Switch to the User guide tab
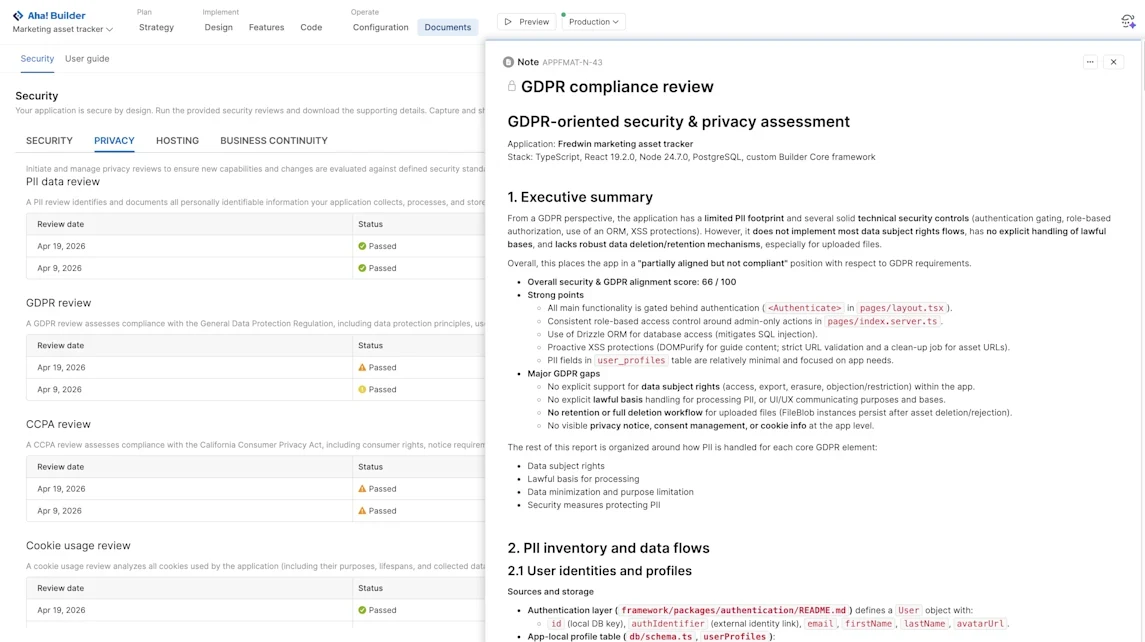1145x642 pixels. pos(87,58)
